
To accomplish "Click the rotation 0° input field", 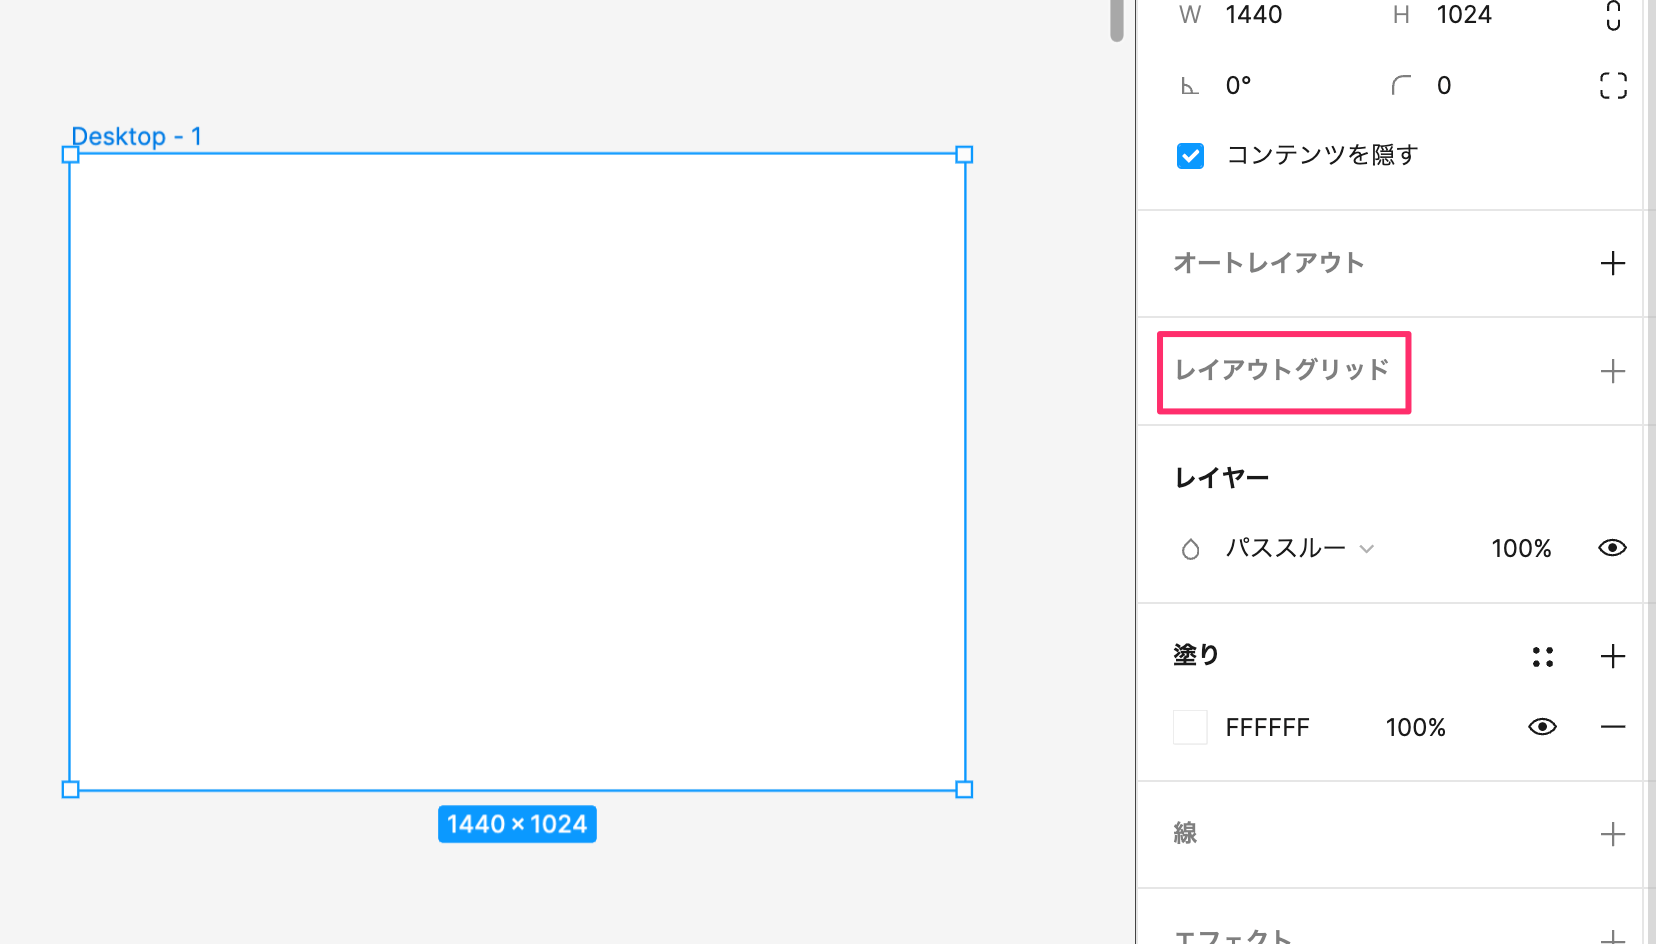I will tap(1237, 85).
